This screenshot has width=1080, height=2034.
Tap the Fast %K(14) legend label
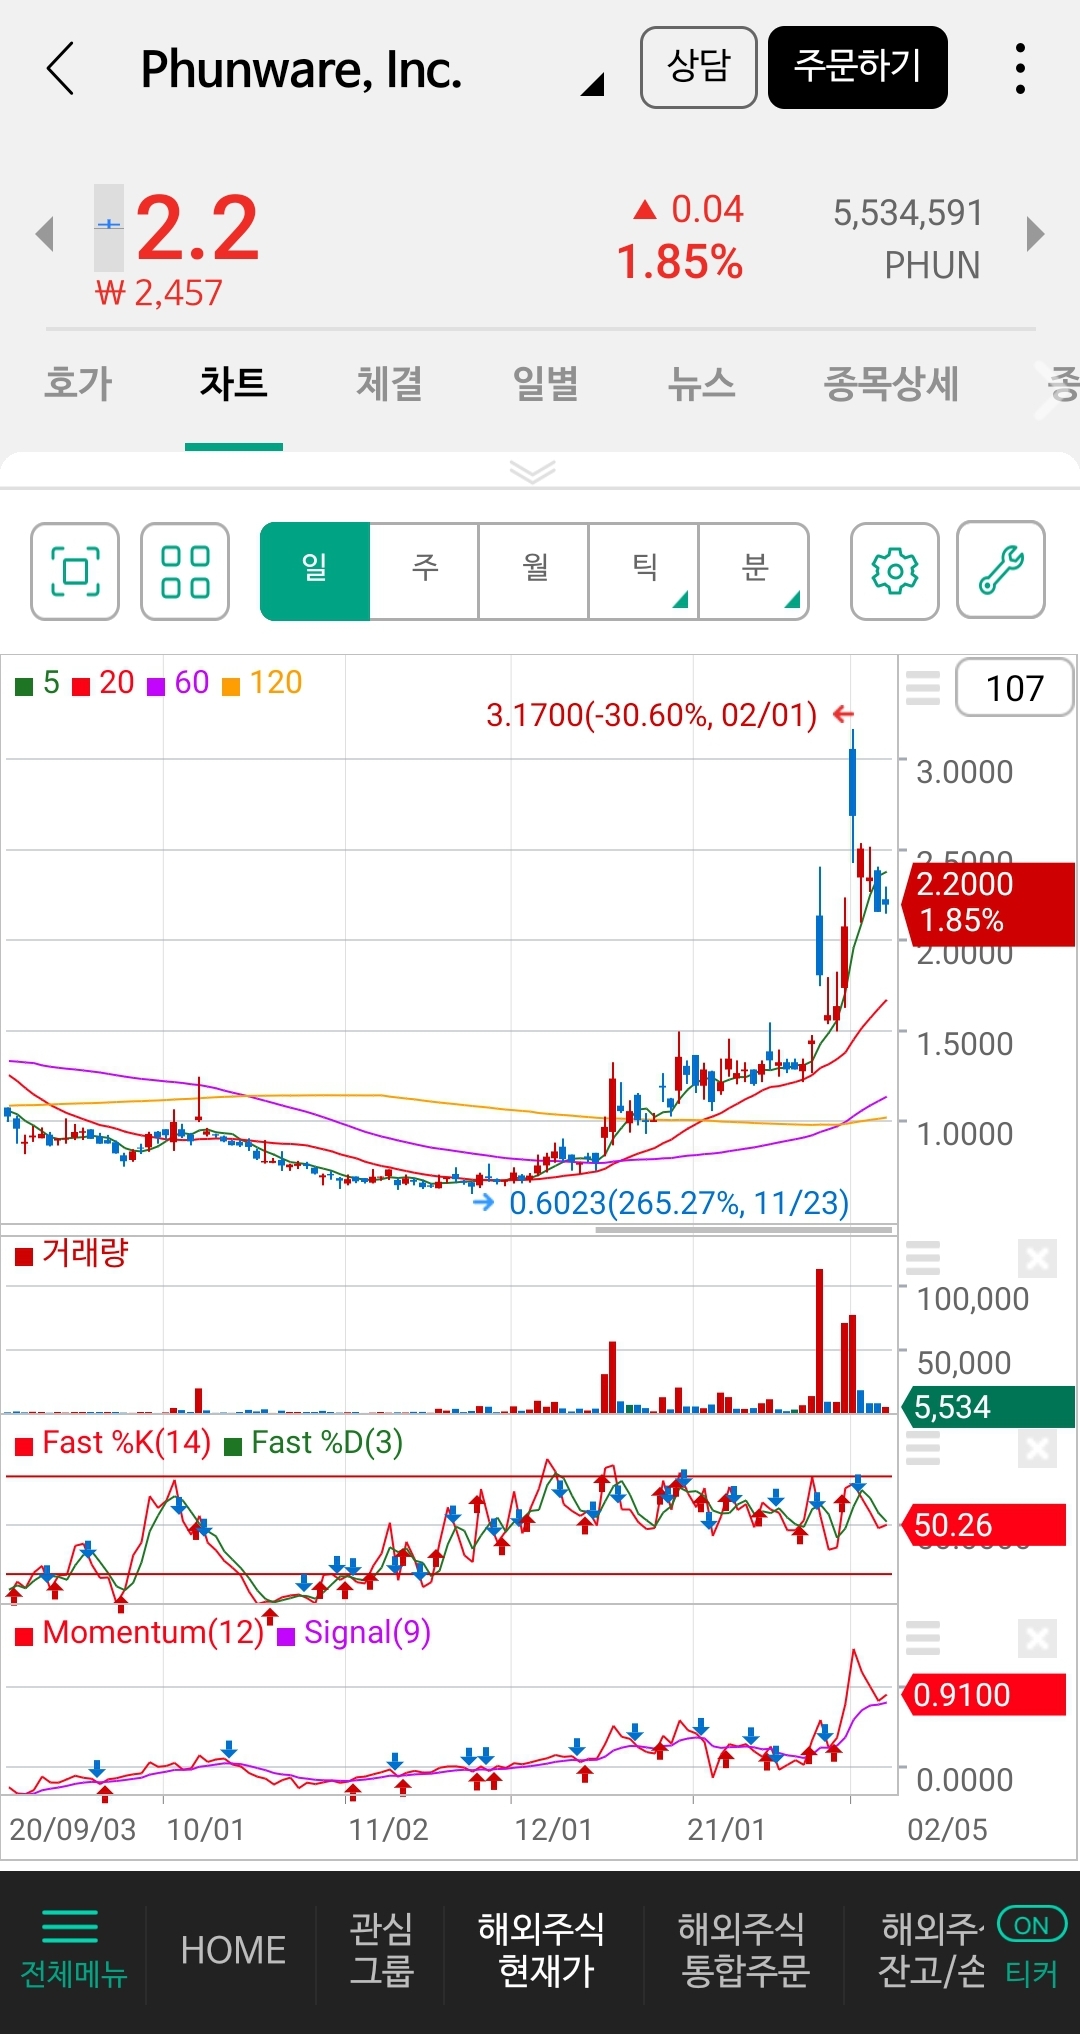pyautogui.click(x=127, y=1443)
